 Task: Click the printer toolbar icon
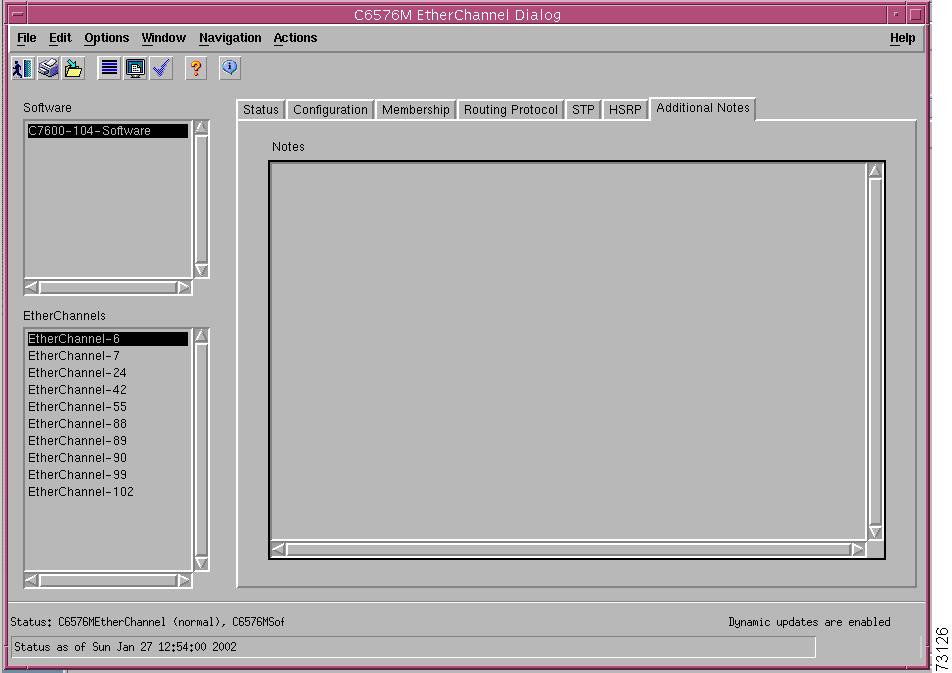point(49,68)
